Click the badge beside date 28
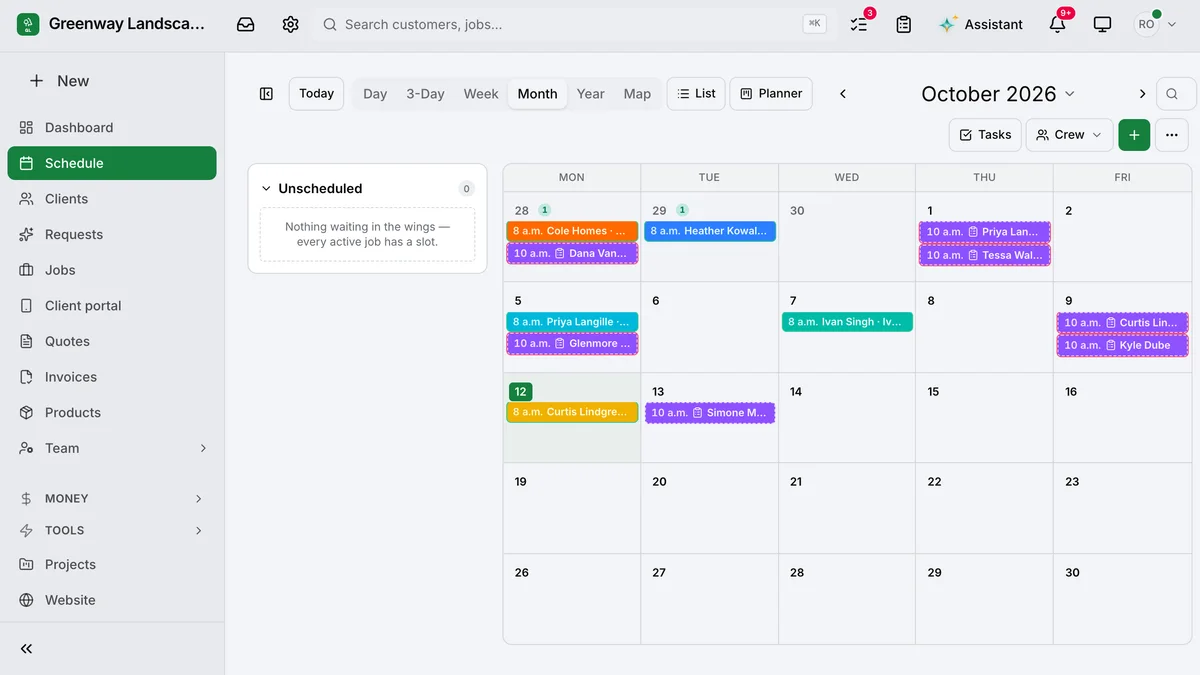Viewport: 1200px width, 675px height. (544, 210)
